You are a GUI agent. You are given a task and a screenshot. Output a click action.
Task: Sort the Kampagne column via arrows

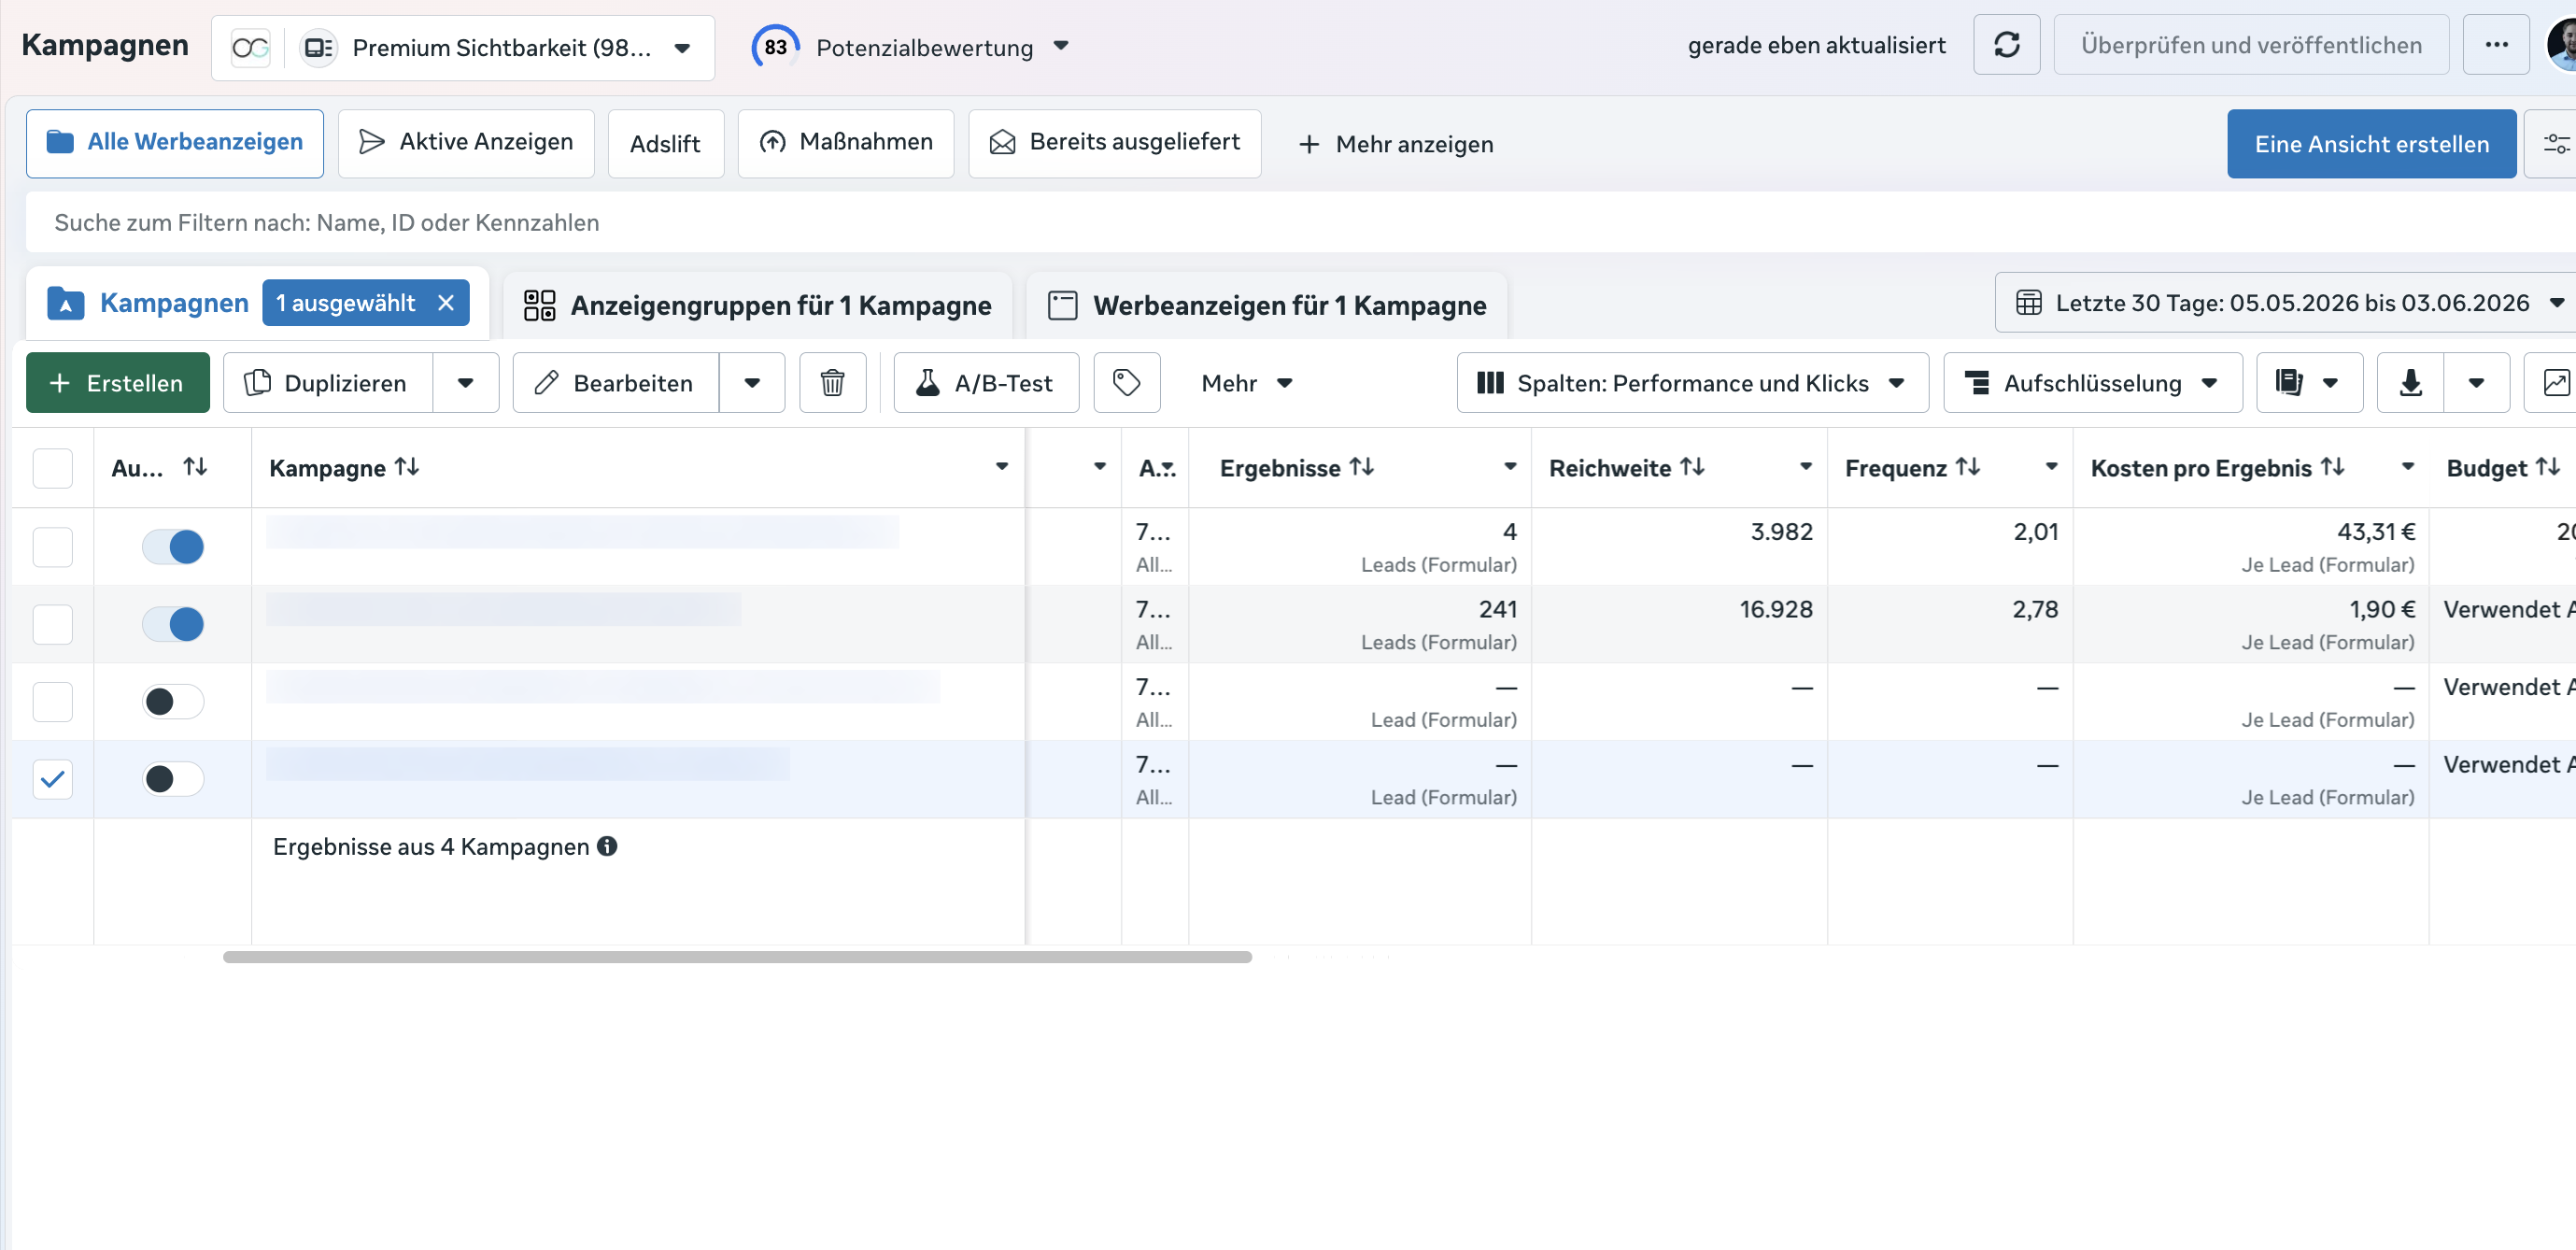click(x=407, y=467)
